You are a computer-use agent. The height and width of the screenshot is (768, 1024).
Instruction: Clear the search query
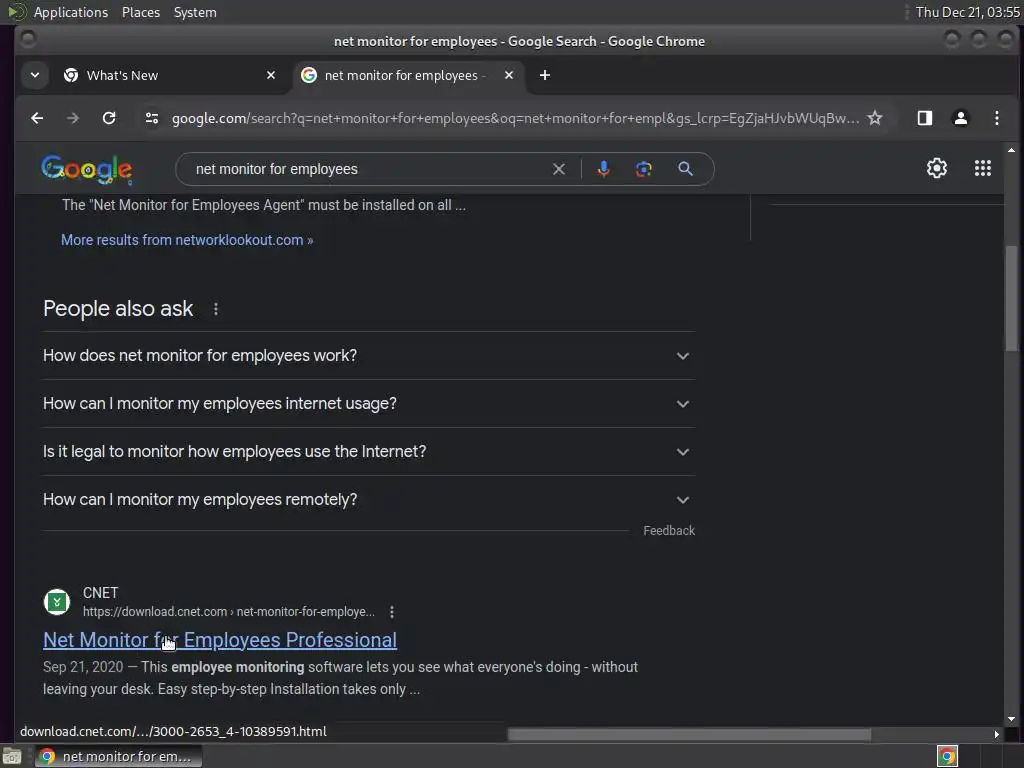pos(559,169)
